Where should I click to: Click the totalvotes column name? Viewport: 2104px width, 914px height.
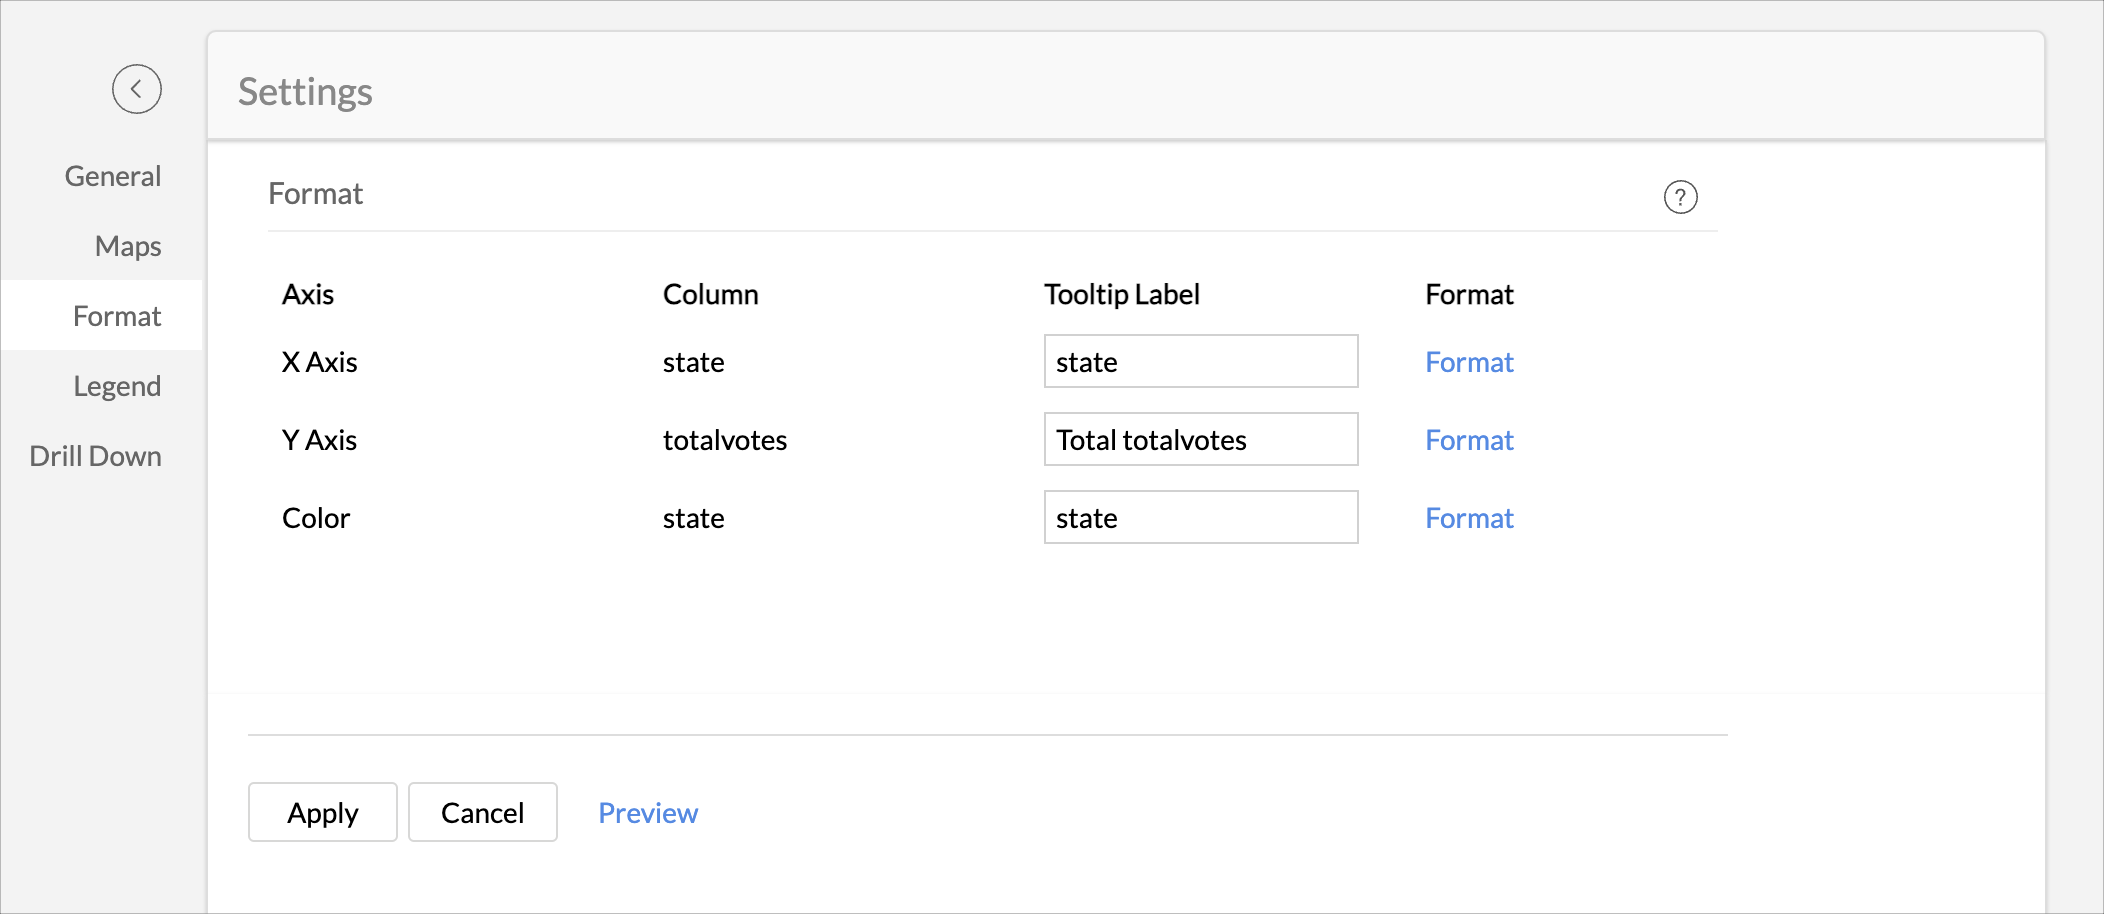724,440
